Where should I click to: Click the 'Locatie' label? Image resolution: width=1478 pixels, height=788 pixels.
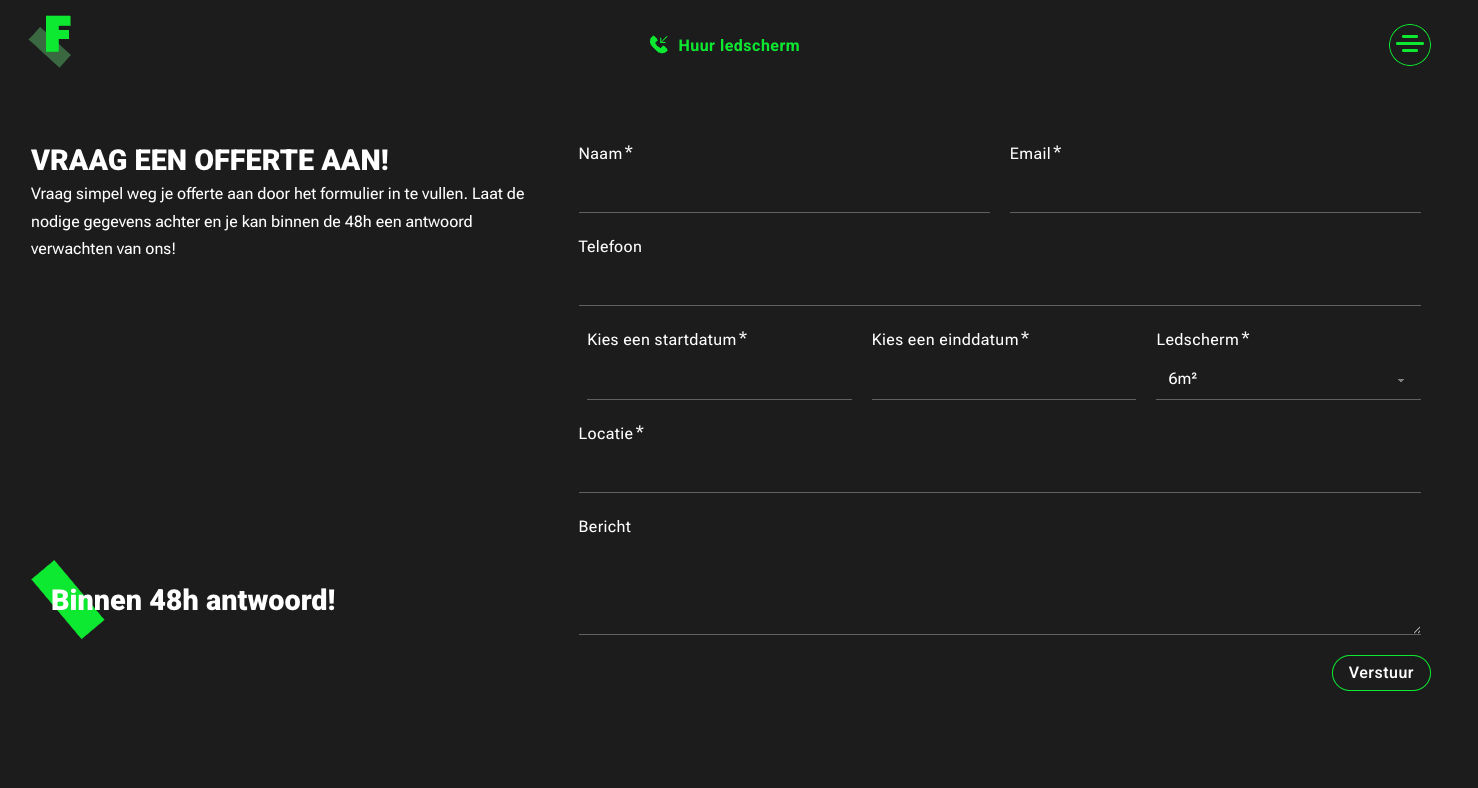tap(606, 433)
